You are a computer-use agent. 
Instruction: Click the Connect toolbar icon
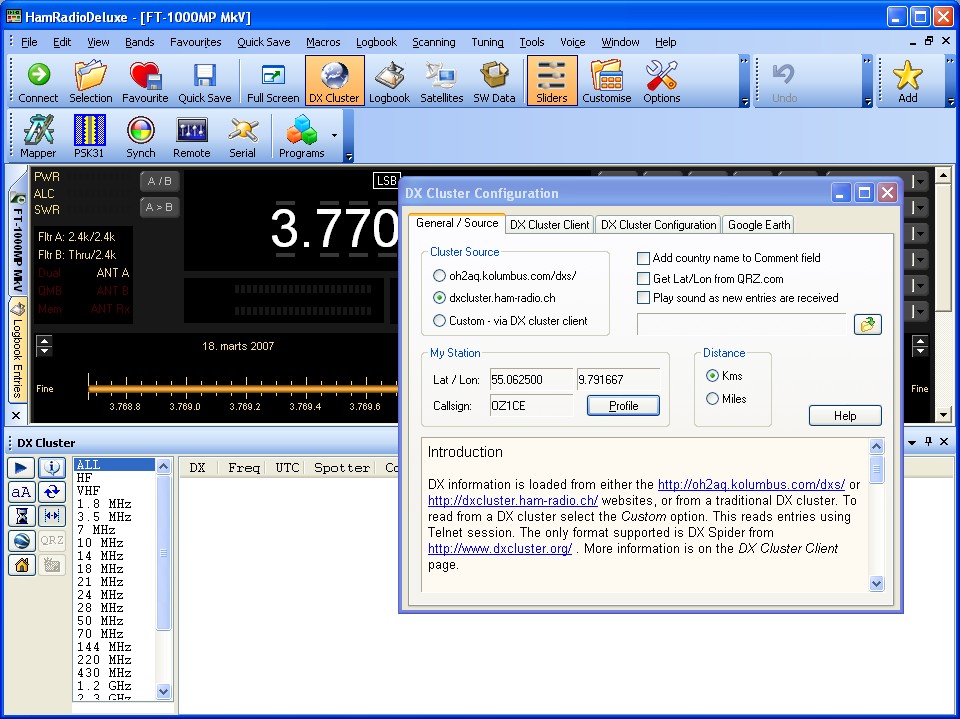pyautogui.click(x=38, y=81)
